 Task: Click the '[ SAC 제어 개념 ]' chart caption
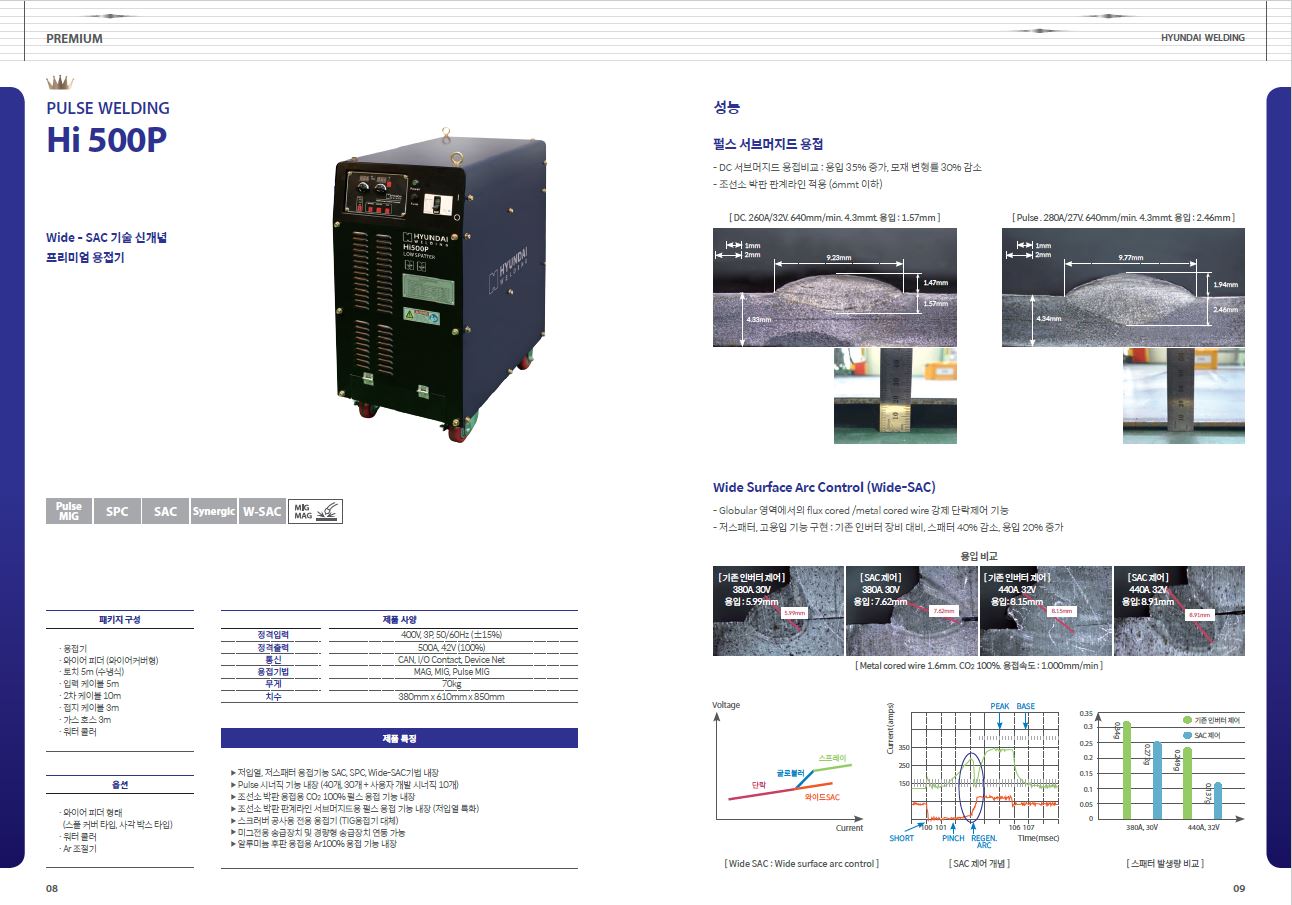[x=979, y=863]
